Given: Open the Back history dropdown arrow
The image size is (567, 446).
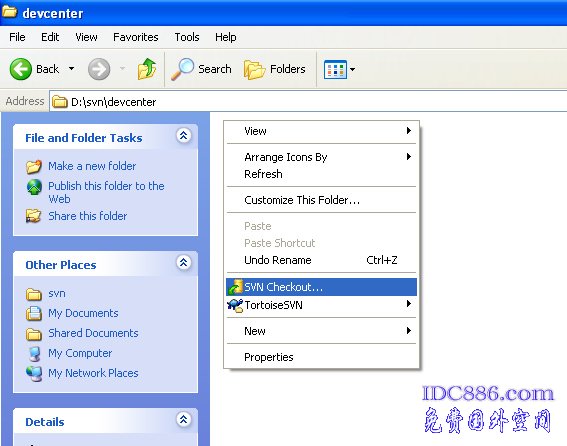Looking at the screenshot, I should click(72, 68).
